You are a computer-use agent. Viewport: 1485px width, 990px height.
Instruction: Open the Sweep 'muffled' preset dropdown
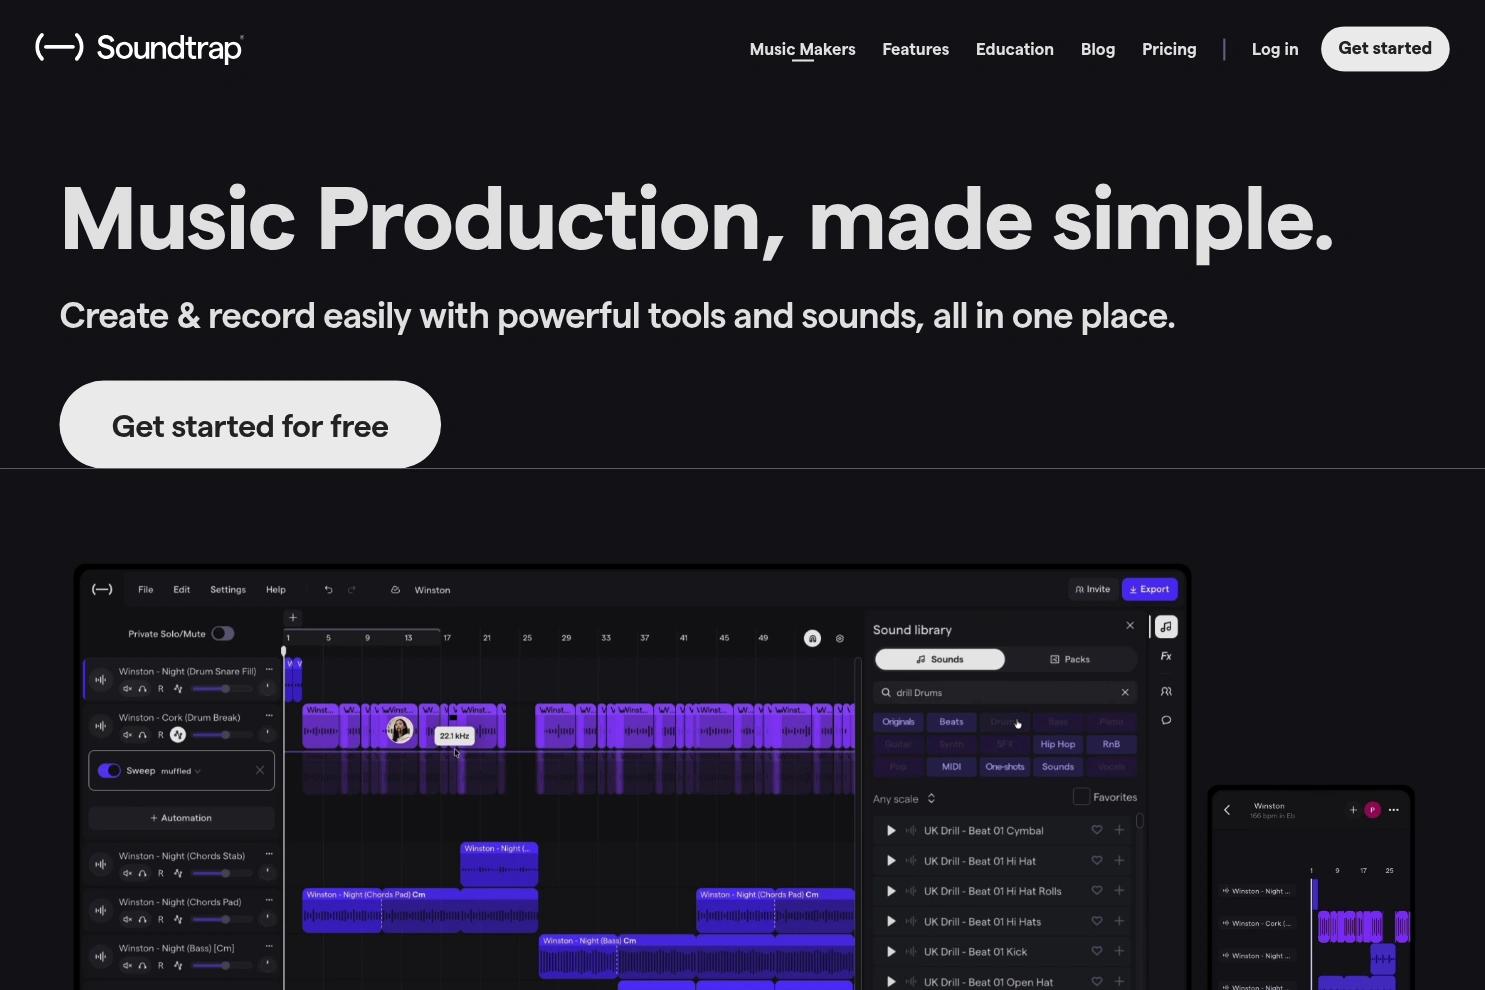click(181, 771)
